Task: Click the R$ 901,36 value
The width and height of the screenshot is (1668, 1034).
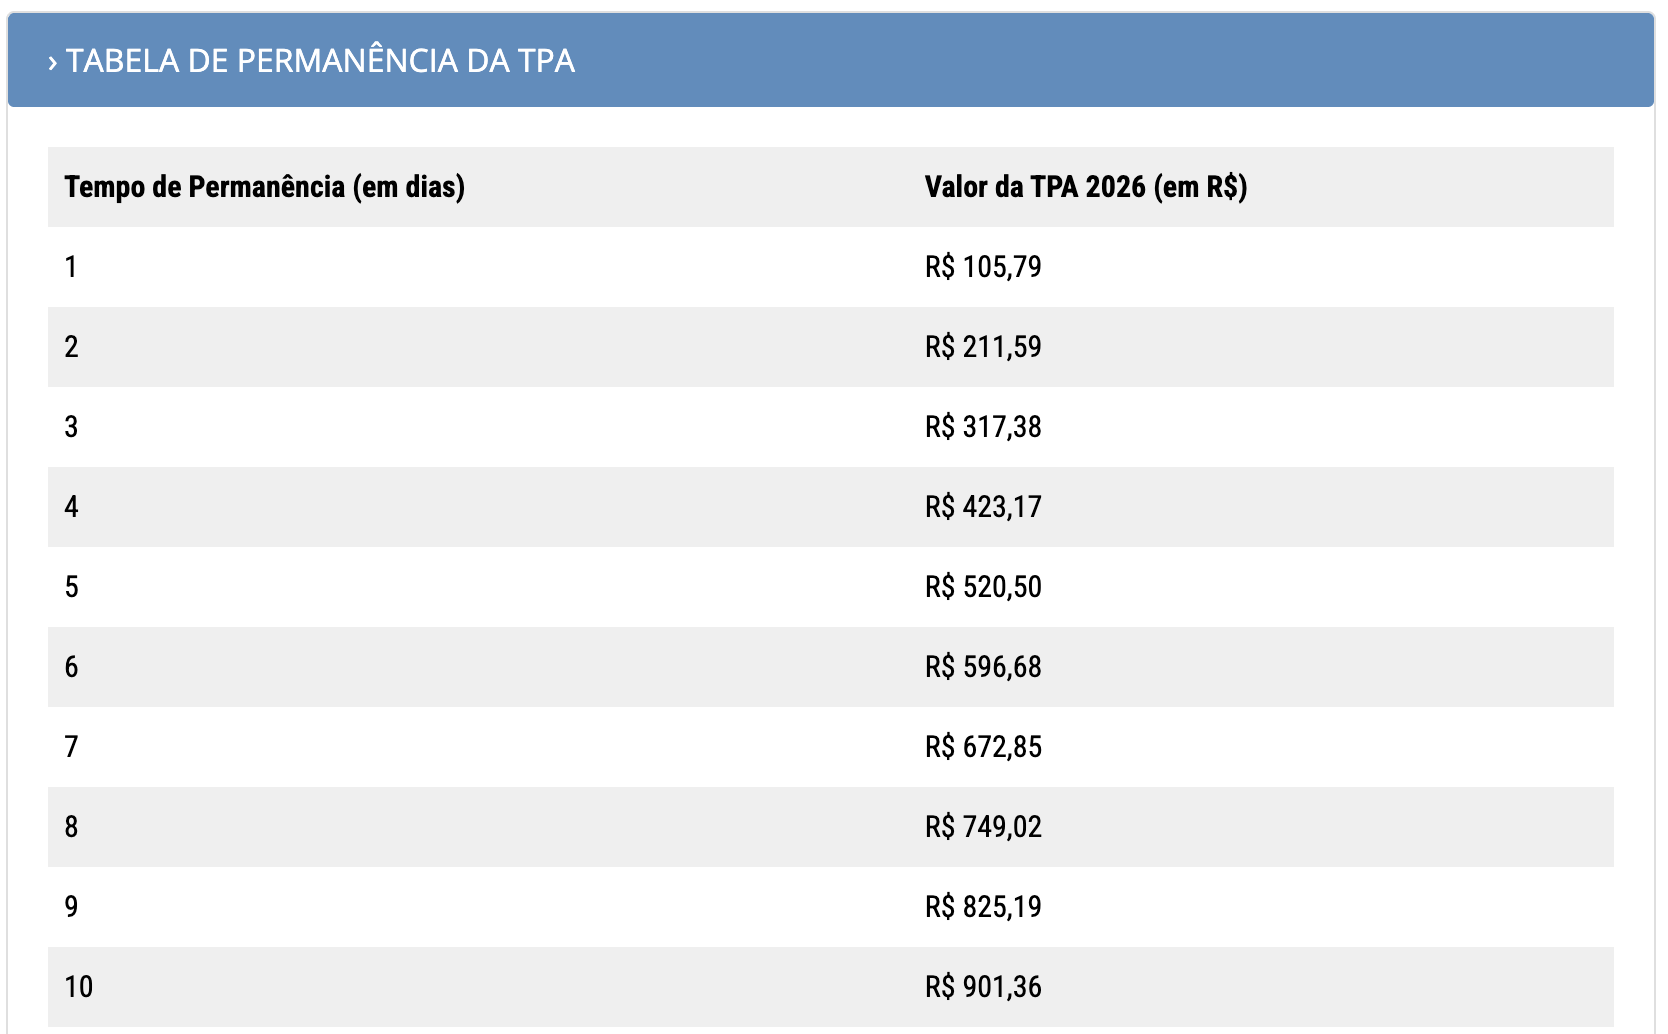Action: pos(983,987)
